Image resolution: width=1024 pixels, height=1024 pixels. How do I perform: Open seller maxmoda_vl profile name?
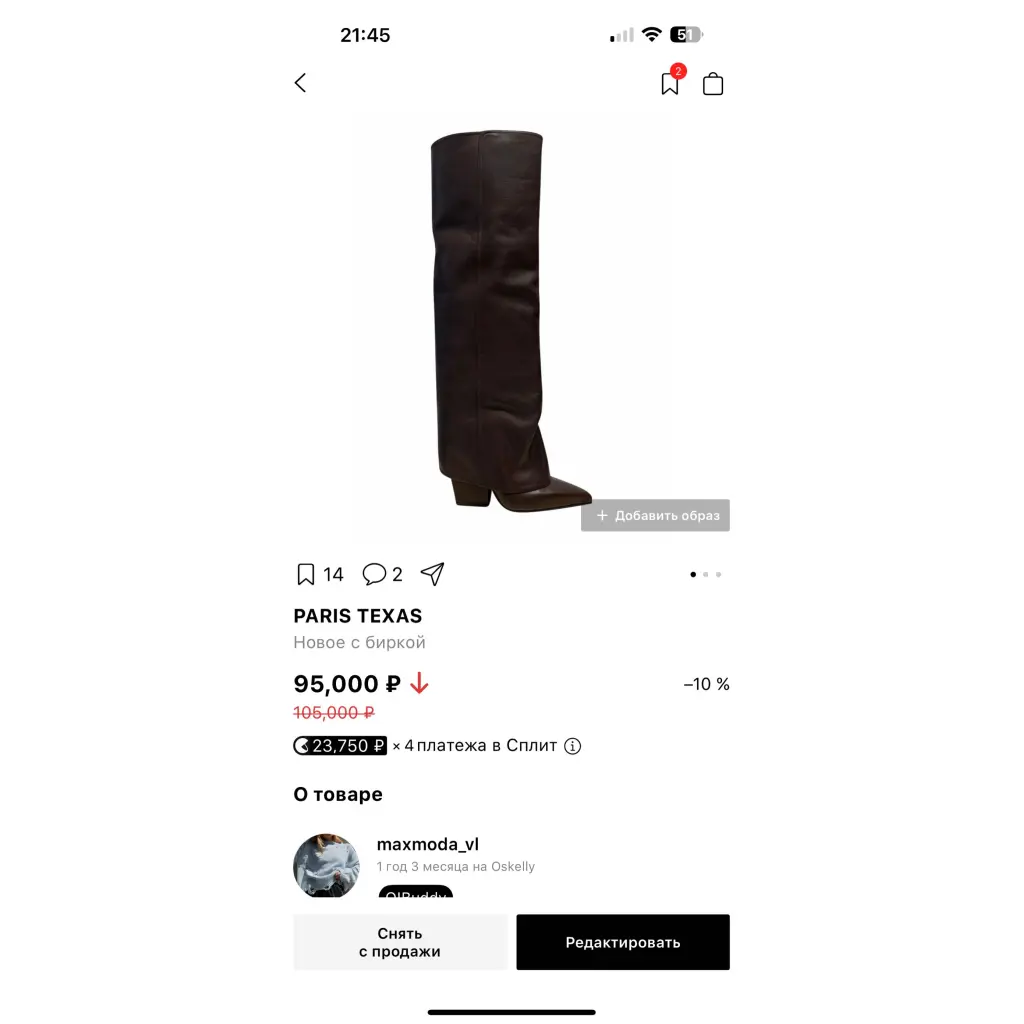(428, 844)
